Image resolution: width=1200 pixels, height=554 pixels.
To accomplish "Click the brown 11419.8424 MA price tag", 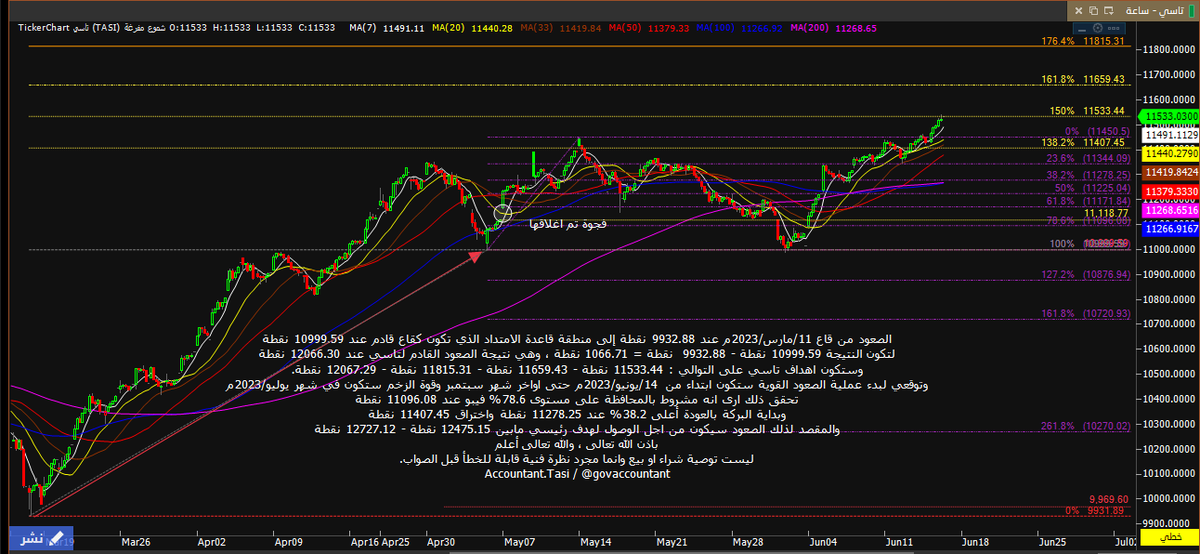I will [x=1172, y=172].
